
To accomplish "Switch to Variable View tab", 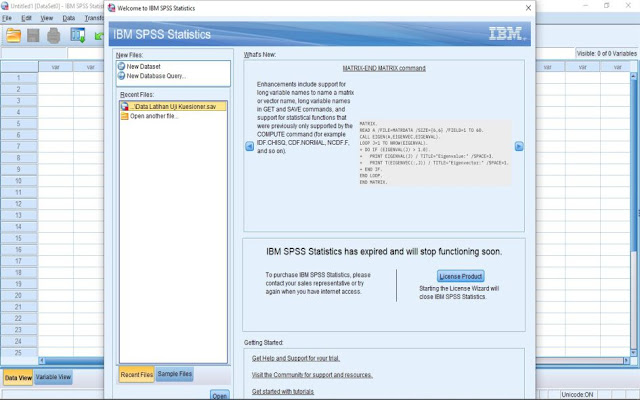I will point(53,377).
